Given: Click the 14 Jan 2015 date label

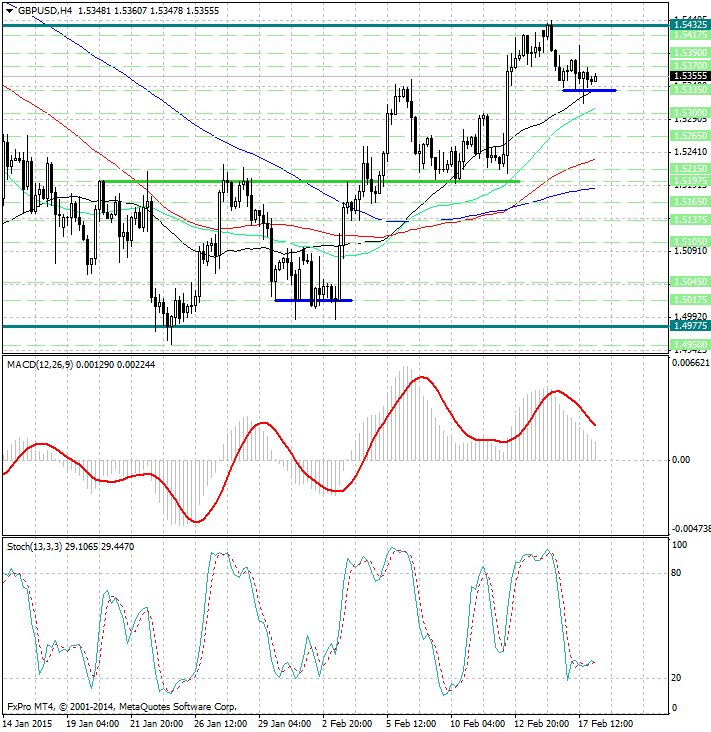Looking at the screenshot, I should click(27, 724).
